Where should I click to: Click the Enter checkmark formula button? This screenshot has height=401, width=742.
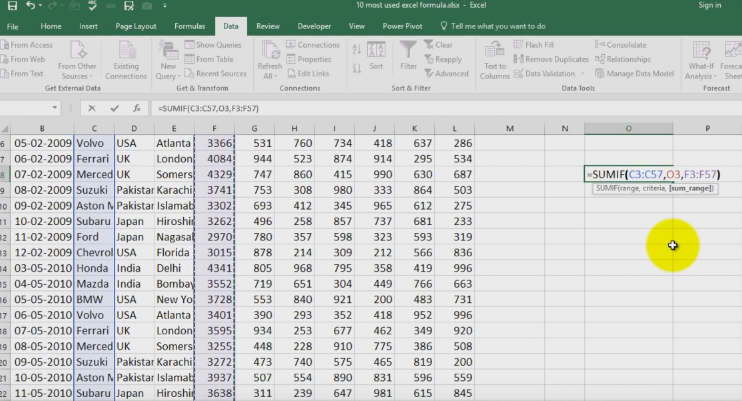coord(115,108)
